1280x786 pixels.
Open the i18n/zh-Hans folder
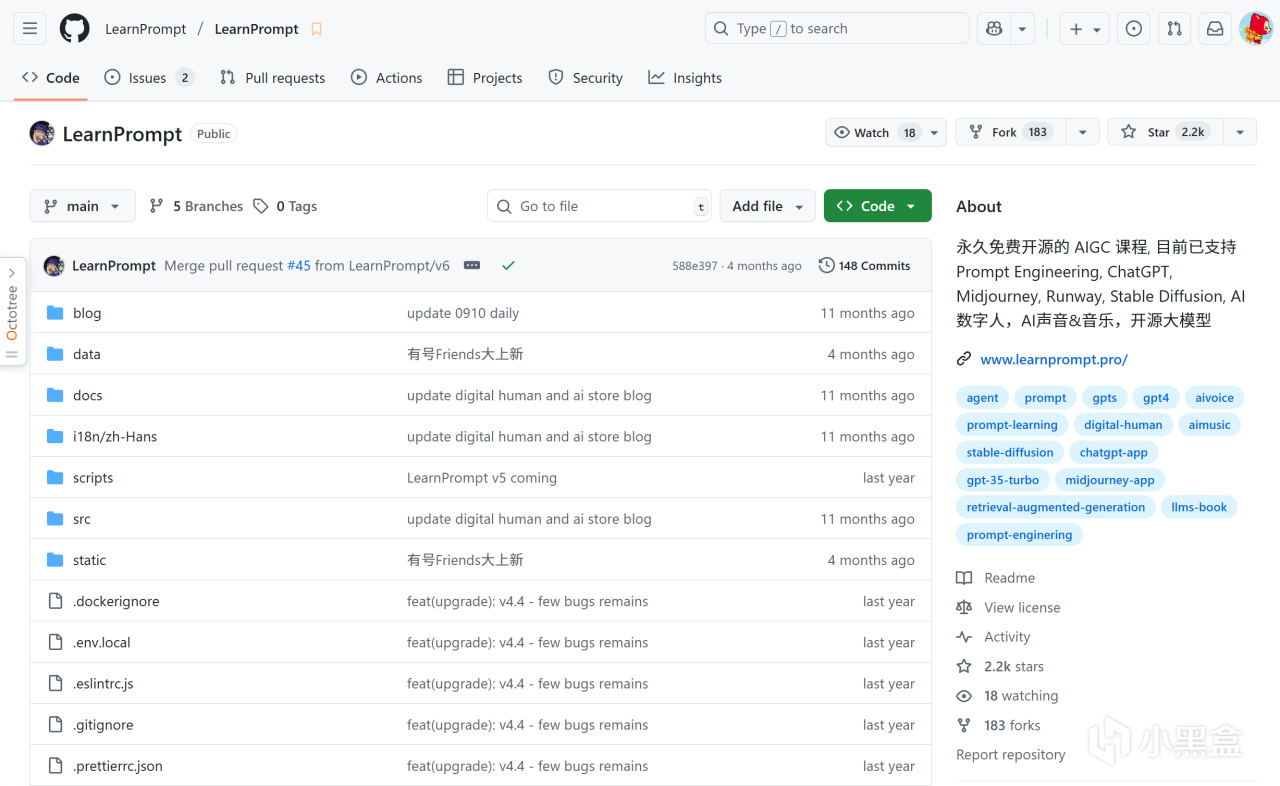pyautogui.click(x=115, y=437)
